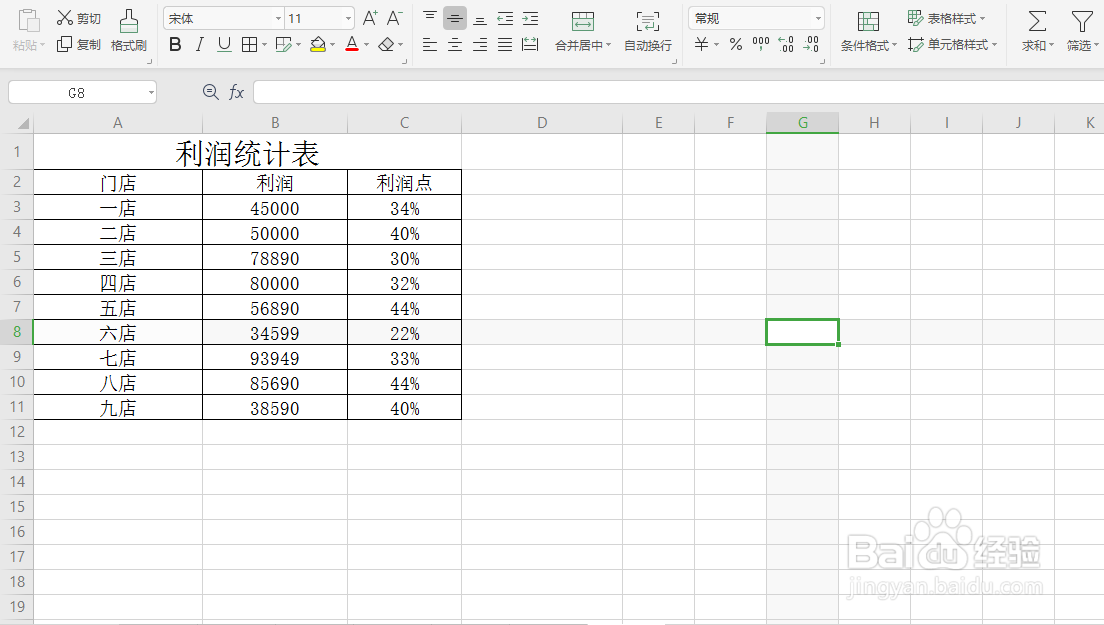Open the font size 11 dropdown
Viewport: 1104px width, 625px height.
click(349, 18)
